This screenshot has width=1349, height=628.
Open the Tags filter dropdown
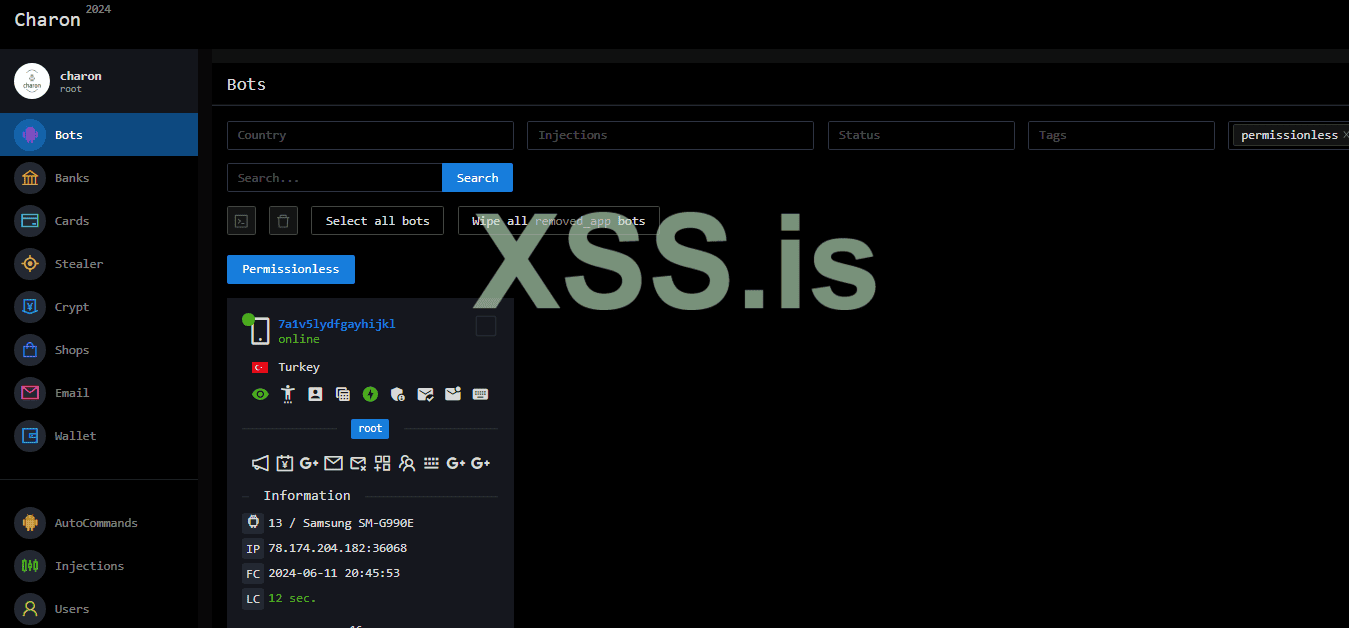tap(1121, 136)
